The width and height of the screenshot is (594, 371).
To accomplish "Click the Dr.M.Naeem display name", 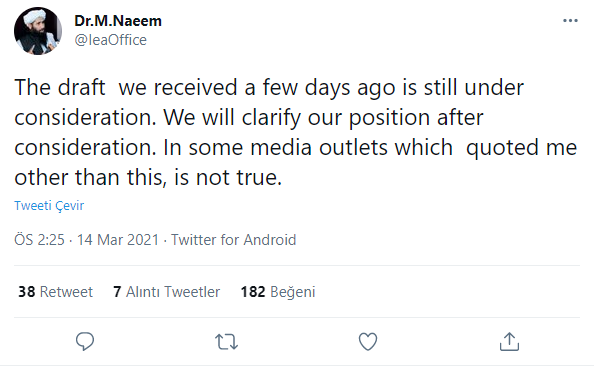I will (x=118, y=21).
